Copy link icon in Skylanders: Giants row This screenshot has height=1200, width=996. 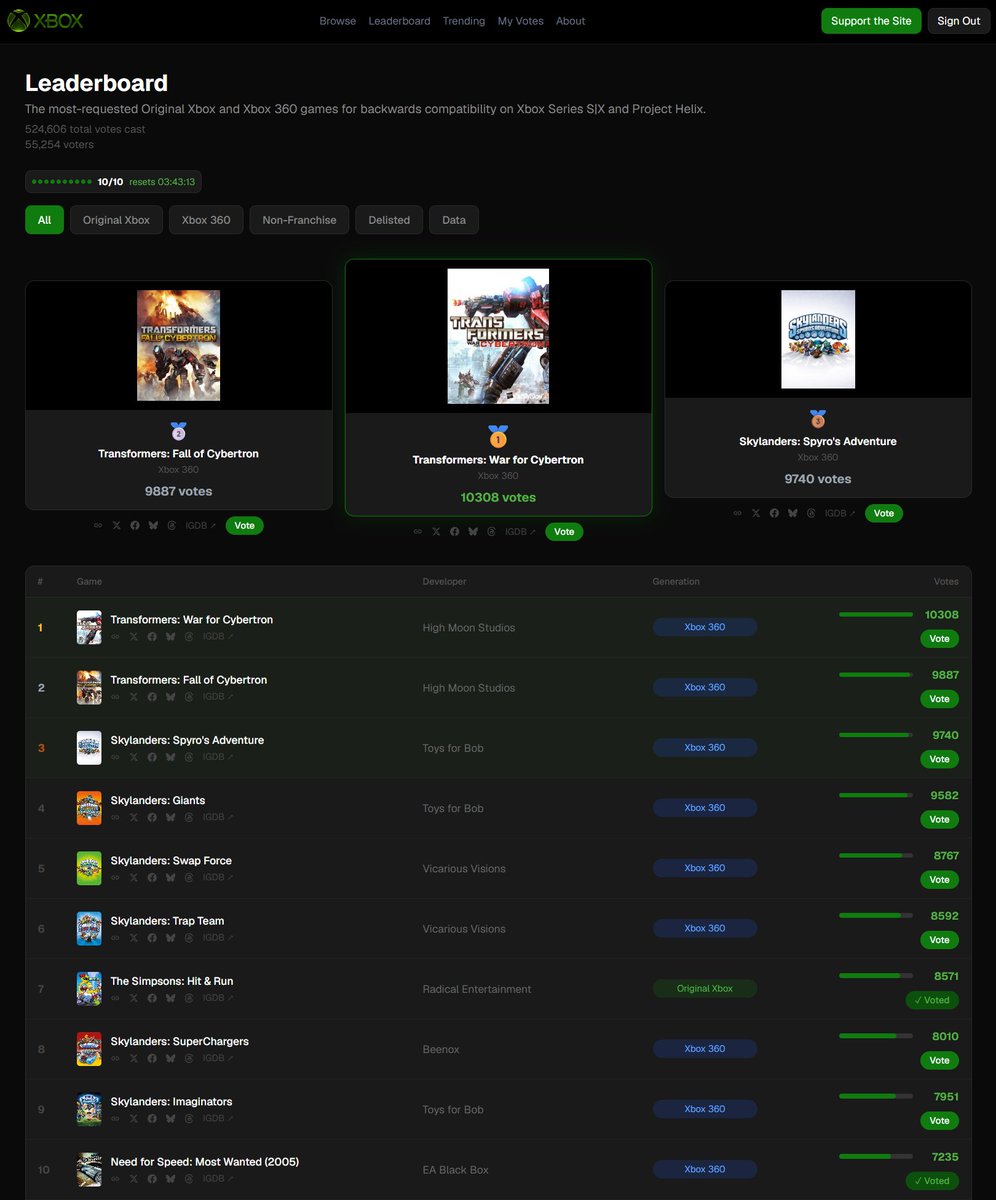click(x=115, y=817)
